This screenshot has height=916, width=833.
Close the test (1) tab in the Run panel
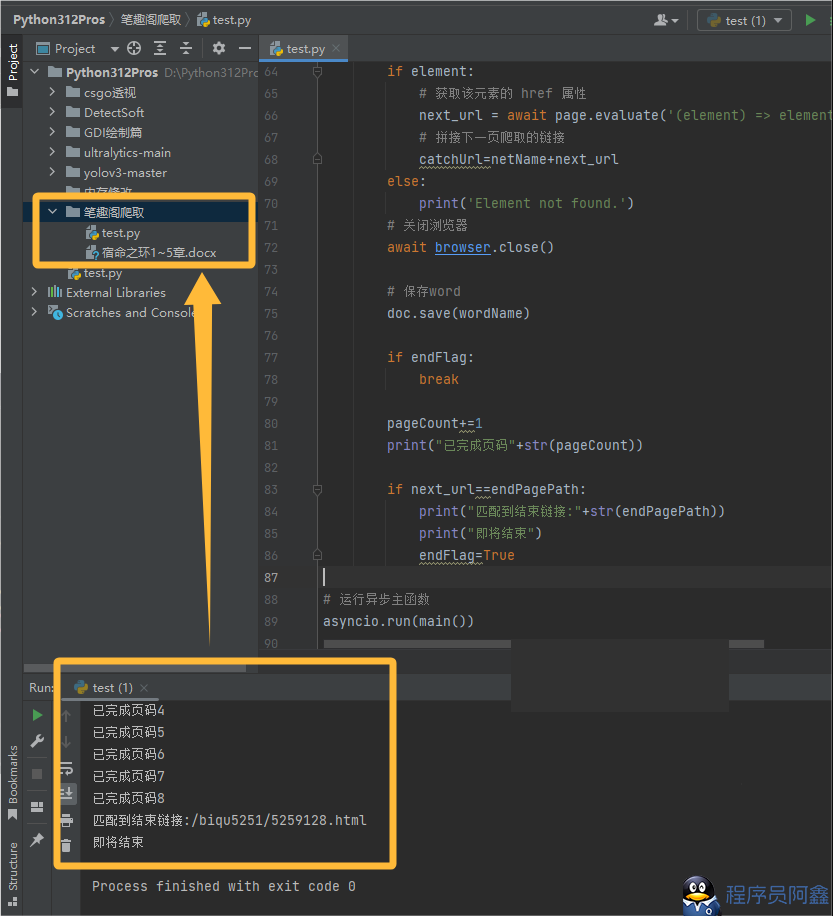tap(144, 688)
